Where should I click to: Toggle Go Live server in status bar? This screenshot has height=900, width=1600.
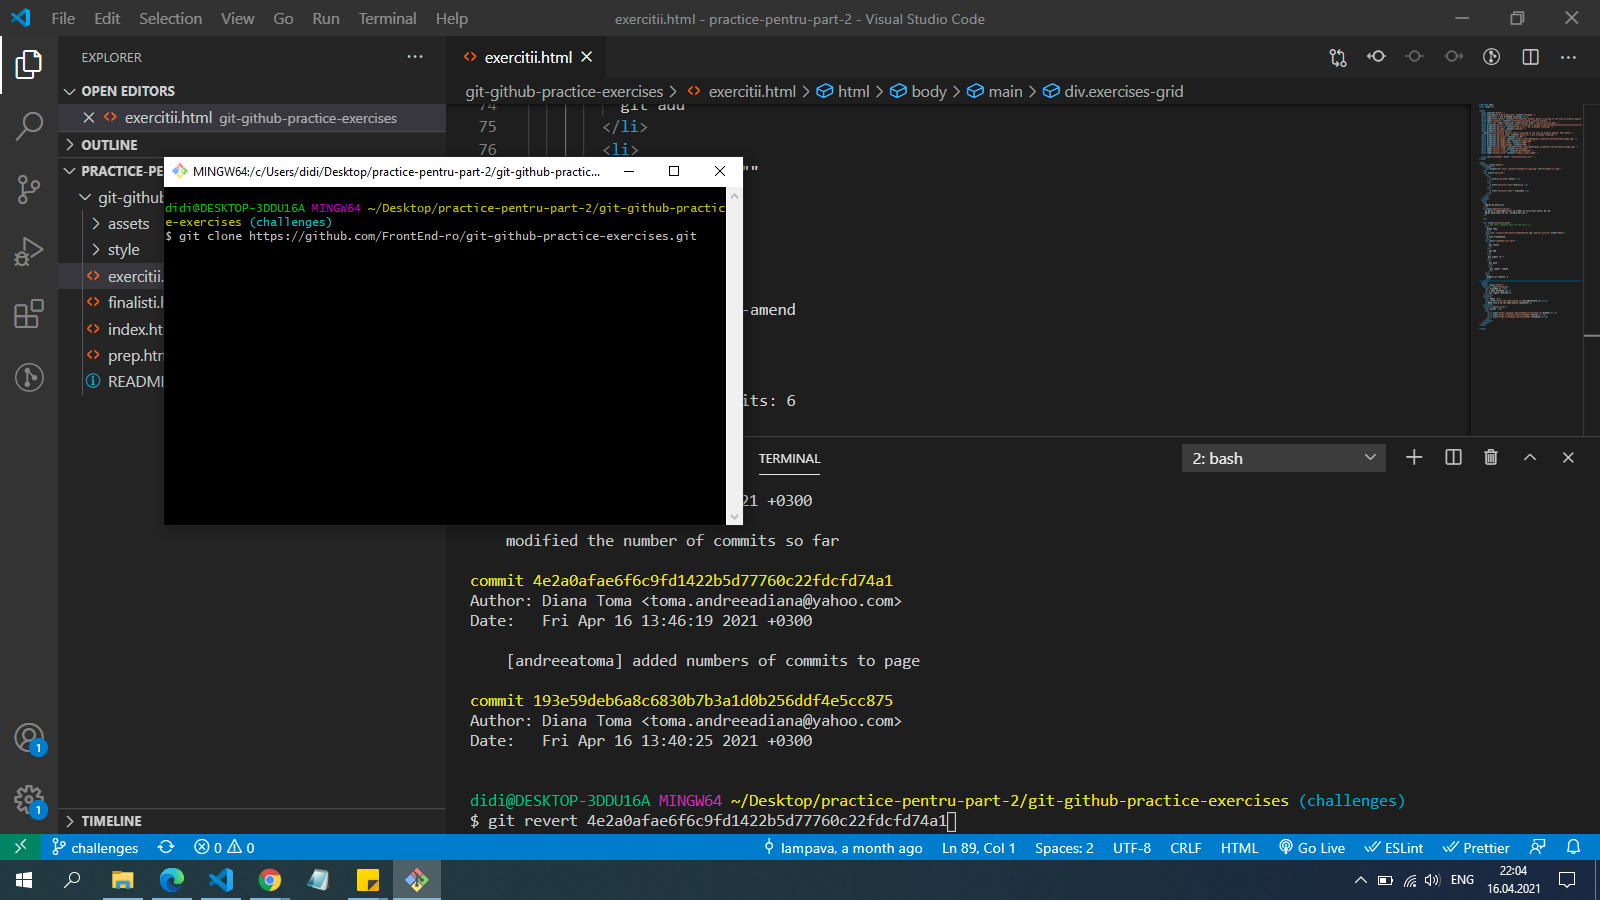(x=1312, y=848)
